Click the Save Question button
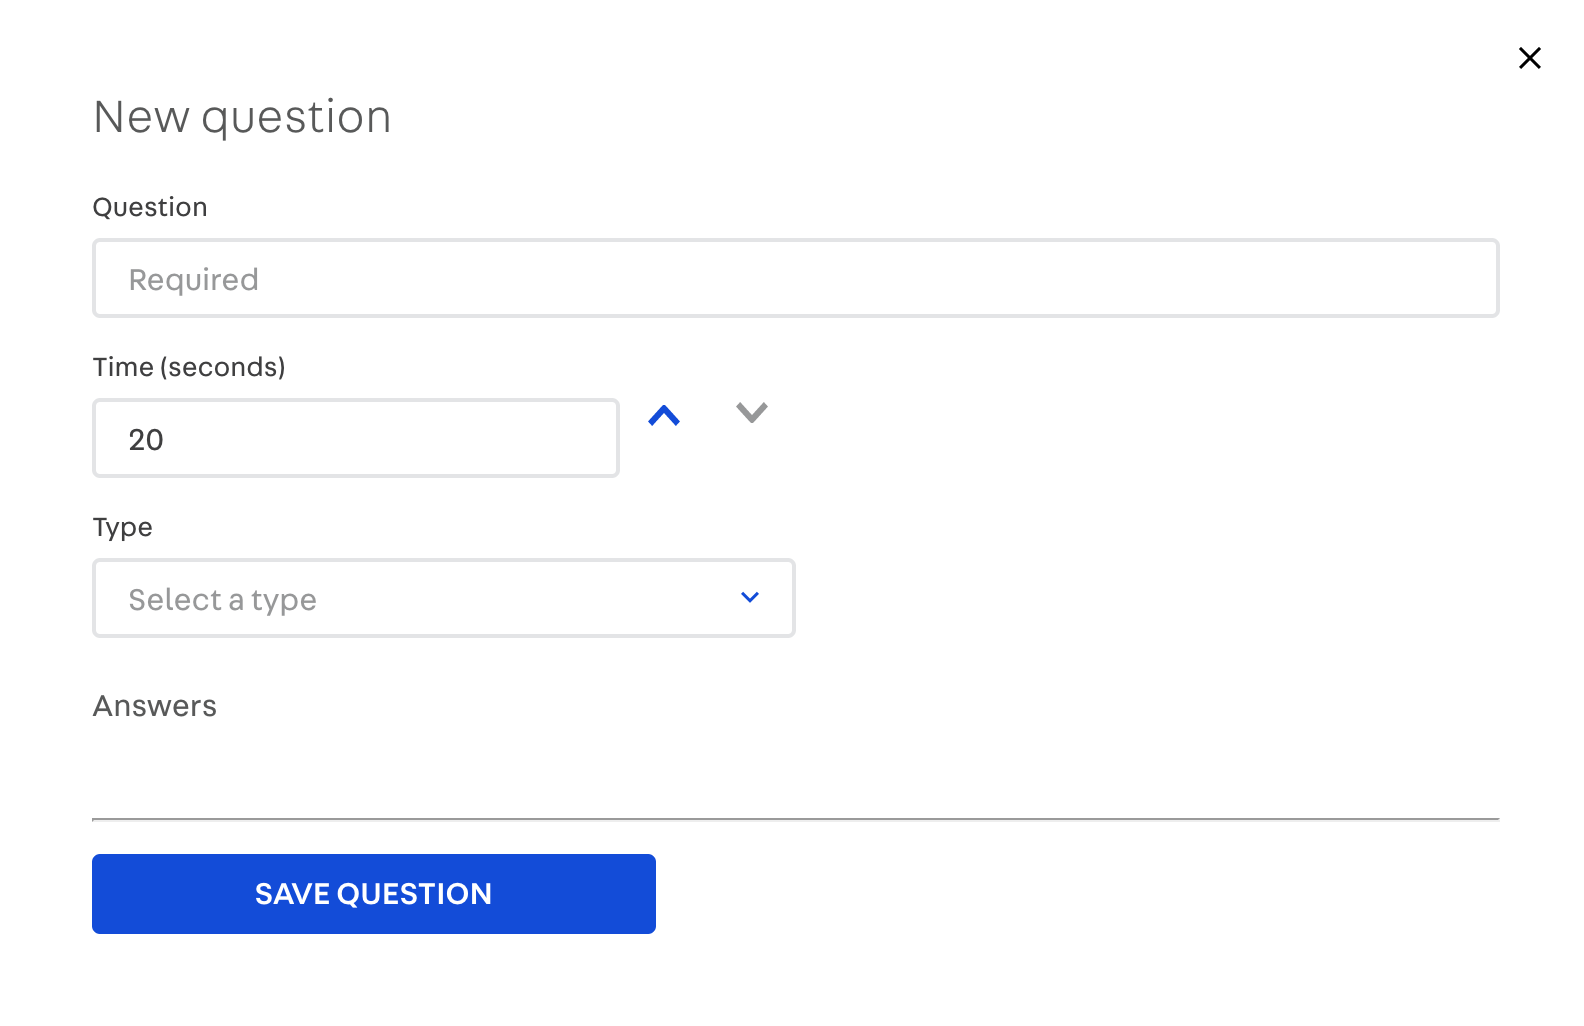 pyautogui.click(x=373, y=893)
